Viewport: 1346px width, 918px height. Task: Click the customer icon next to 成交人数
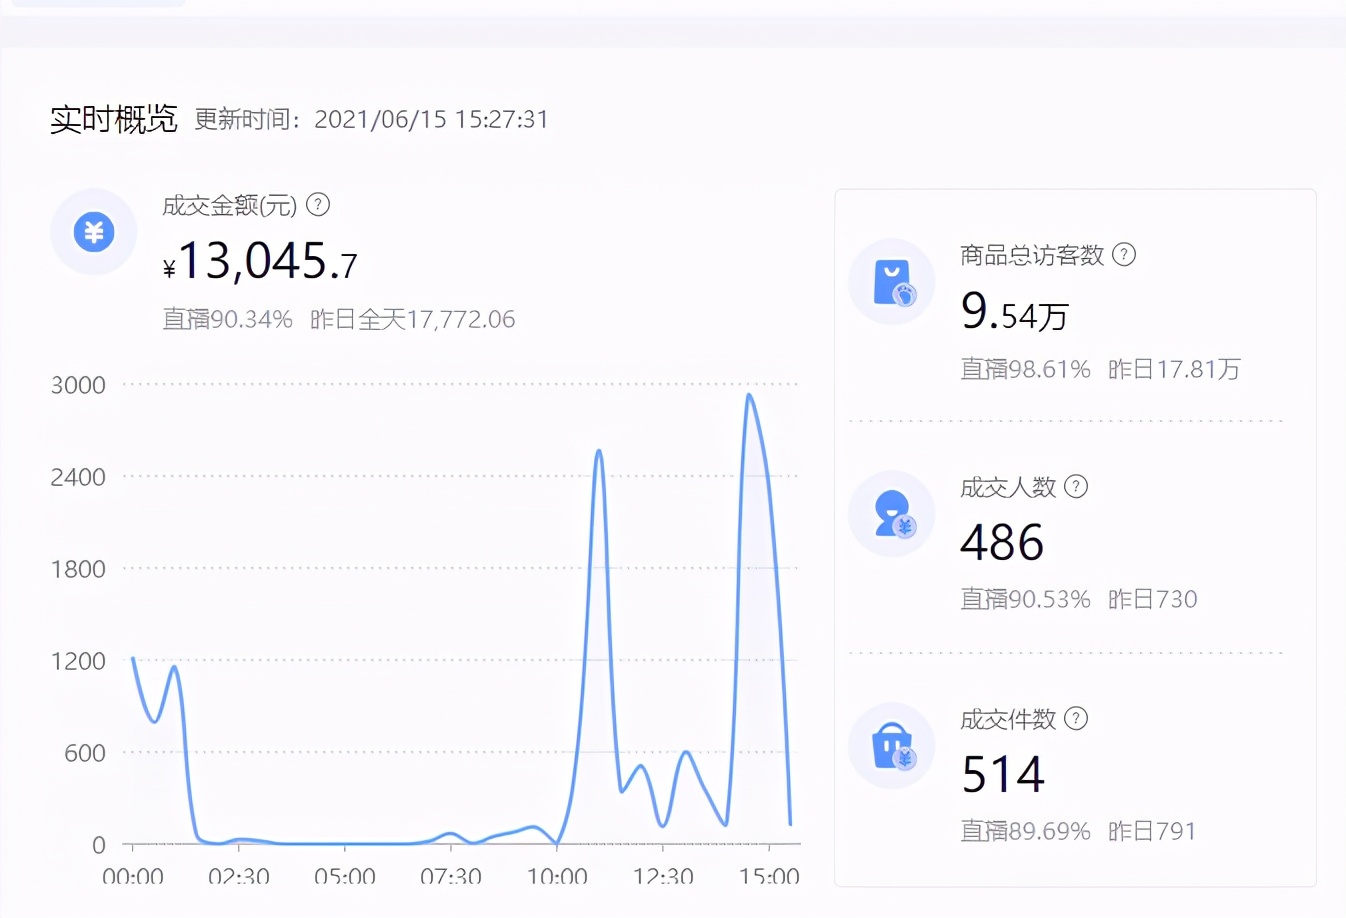pyautogui.click(x=891, y=514)
